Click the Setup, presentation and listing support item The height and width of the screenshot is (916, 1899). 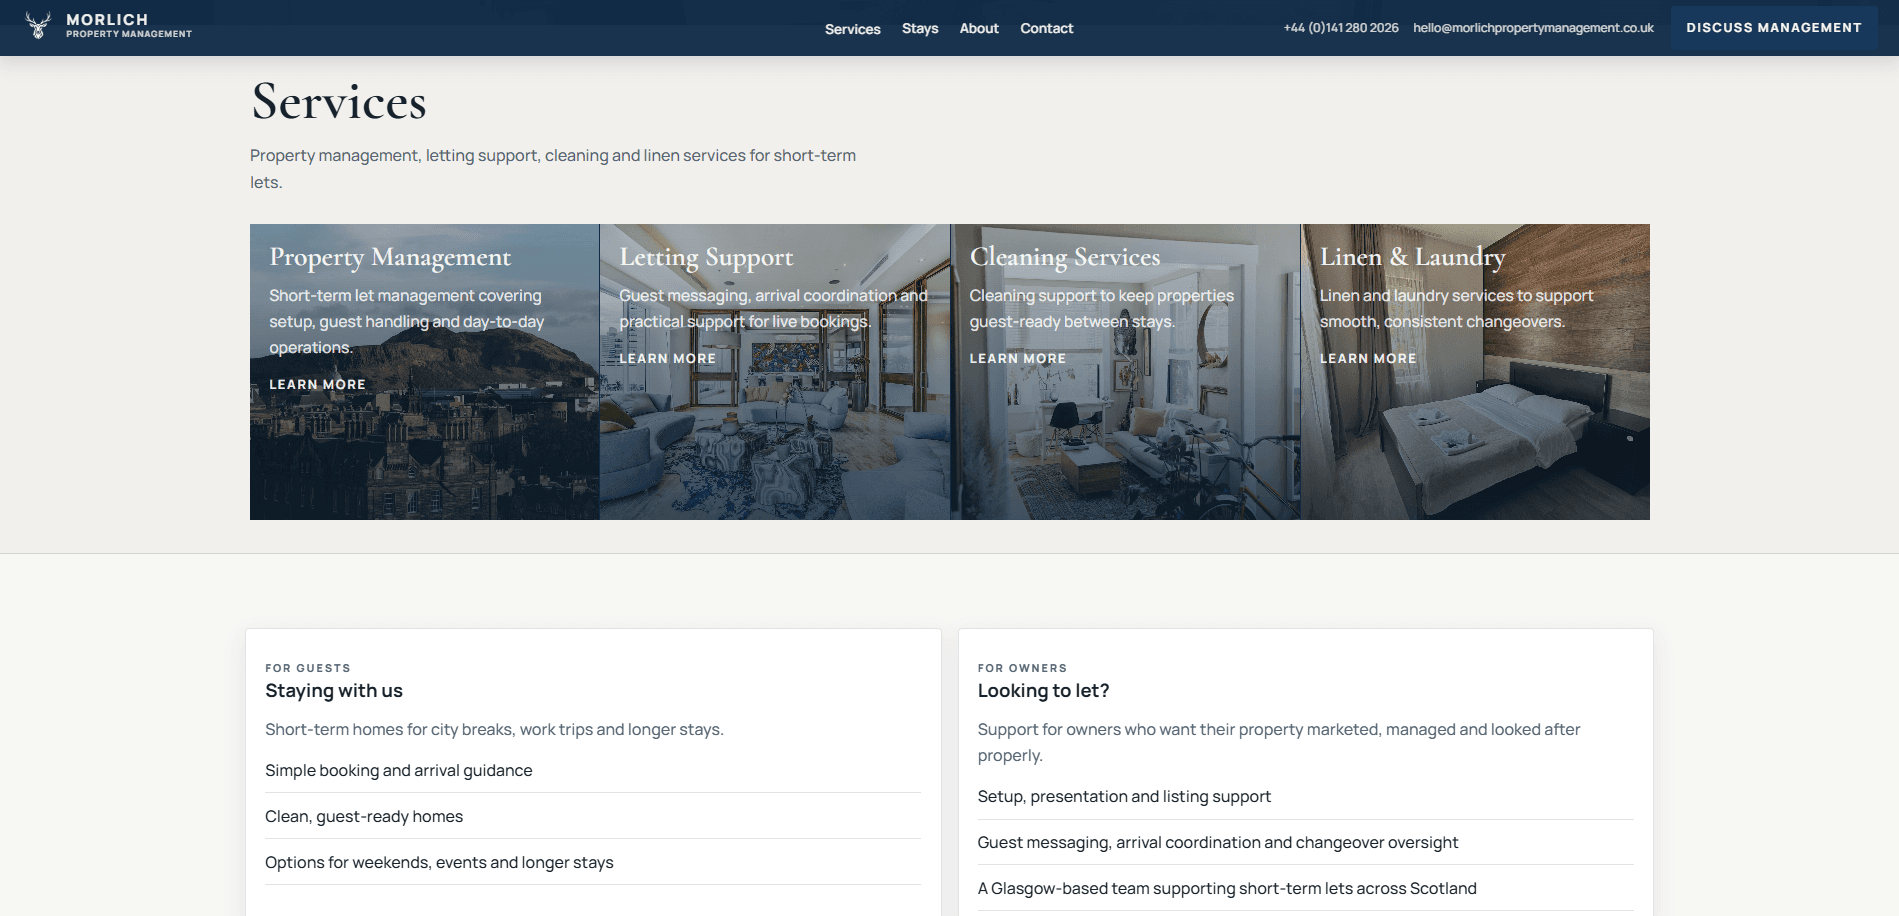point(1124,796)
